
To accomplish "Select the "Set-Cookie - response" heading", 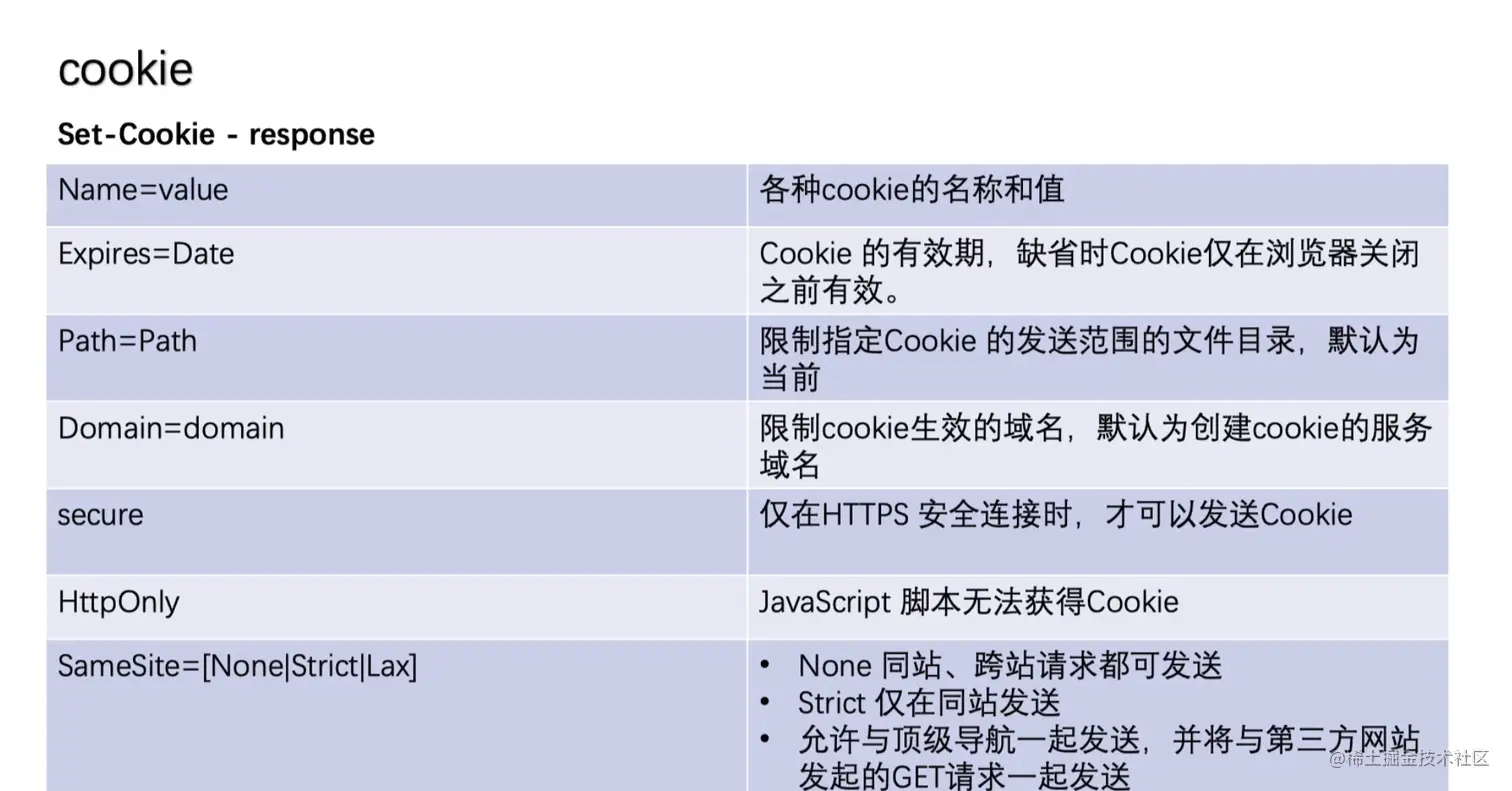I will pos(216,134).
